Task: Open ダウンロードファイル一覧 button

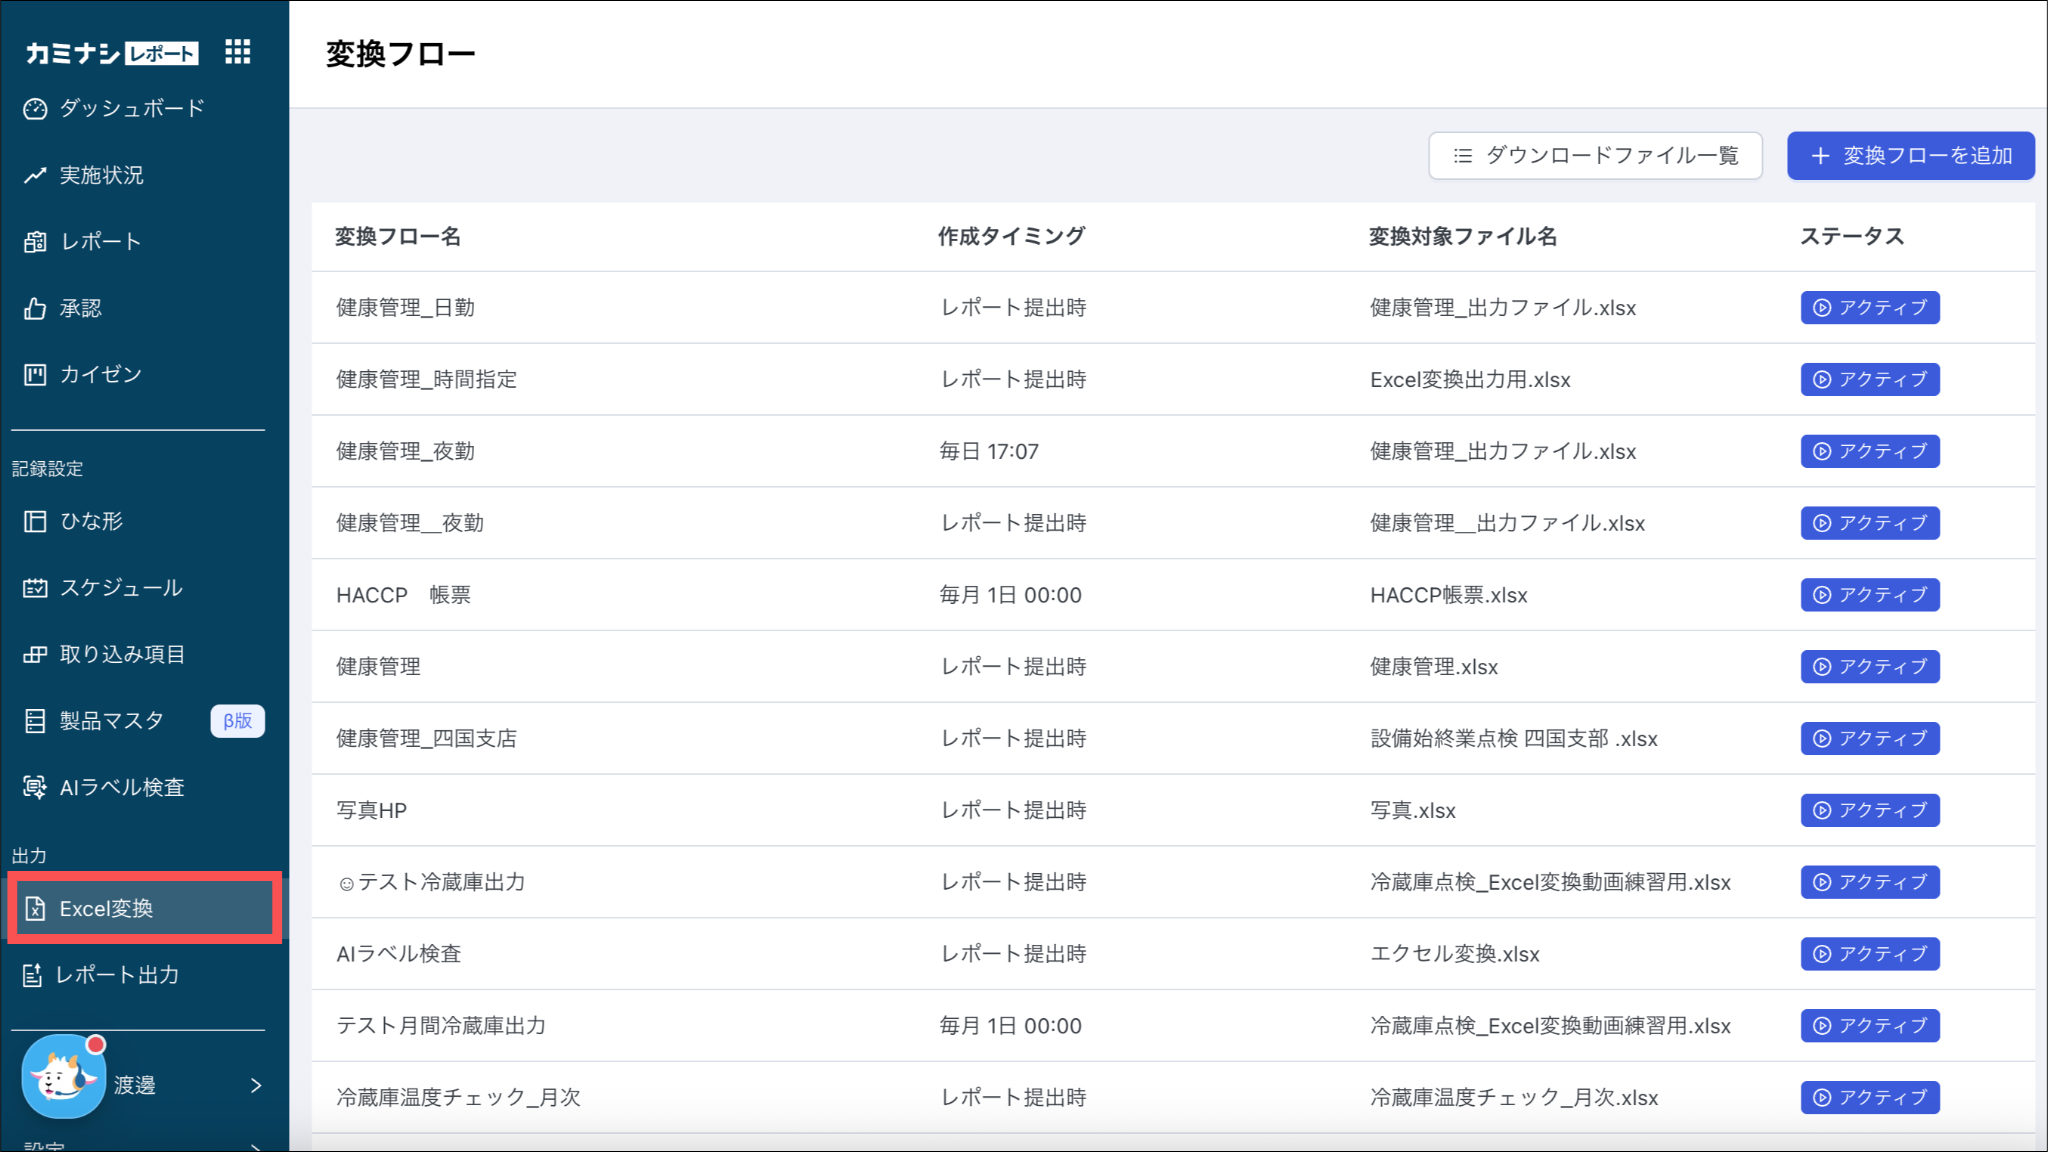Action: click(x=1595, y=156)
